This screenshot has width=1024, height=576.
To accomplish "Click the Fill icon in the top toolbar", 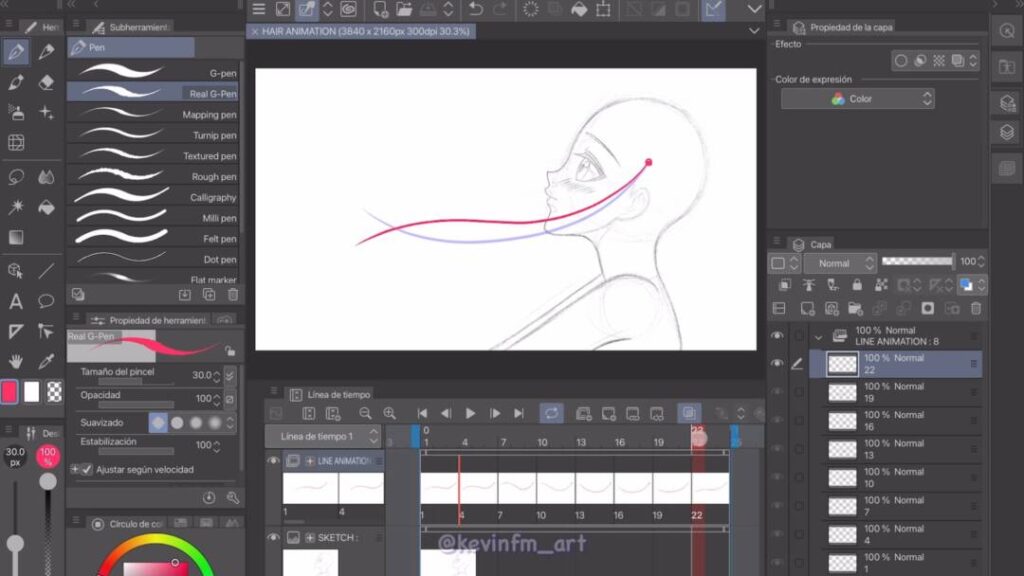I will click(579, 9).
